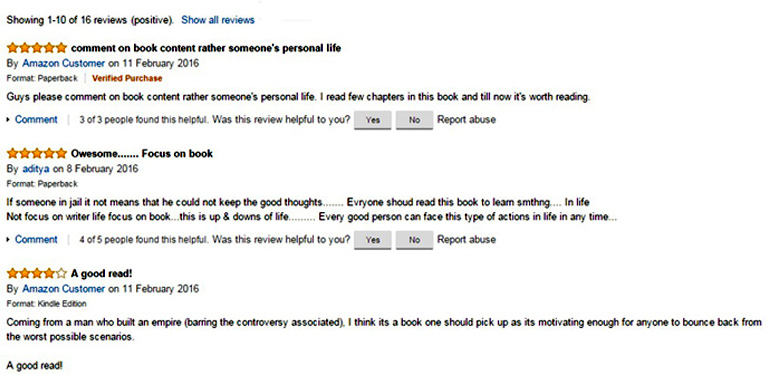The width and height of the screenshot is (769, 374).
Task: Report abuse on aditya's review
Action: [466, 240]
